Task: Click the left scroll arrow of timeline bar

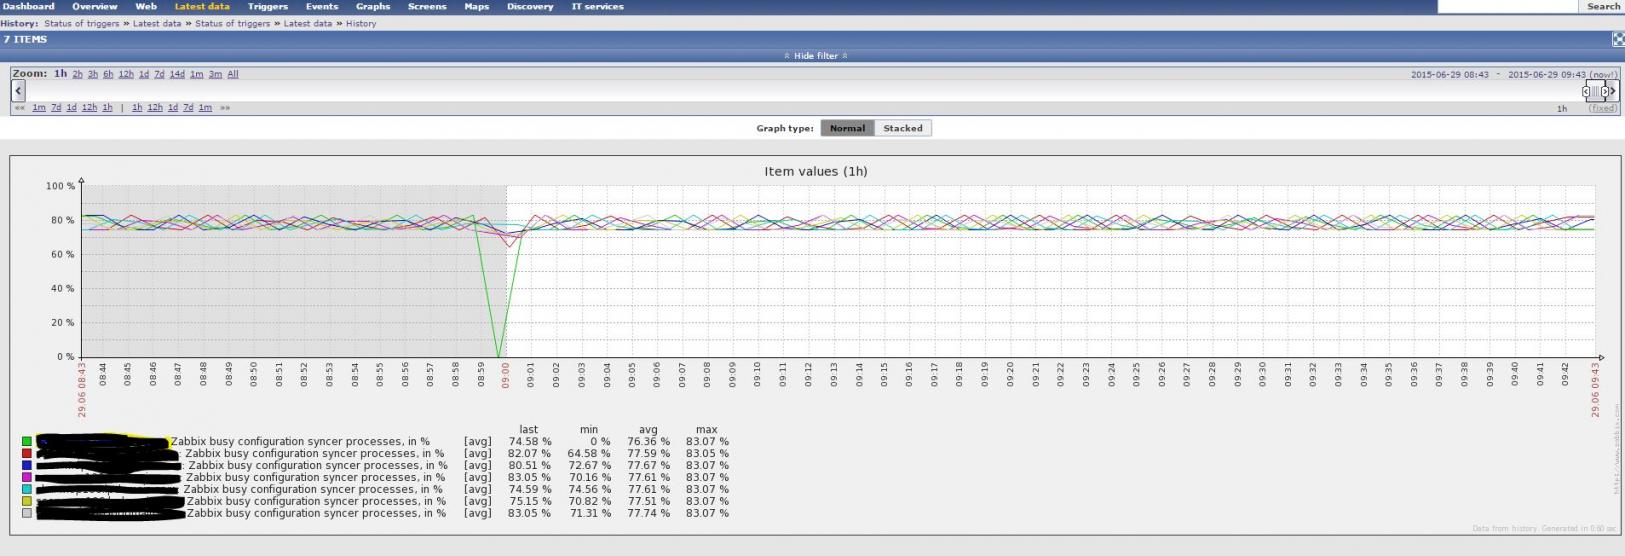Action: click(x=18, y=91)
